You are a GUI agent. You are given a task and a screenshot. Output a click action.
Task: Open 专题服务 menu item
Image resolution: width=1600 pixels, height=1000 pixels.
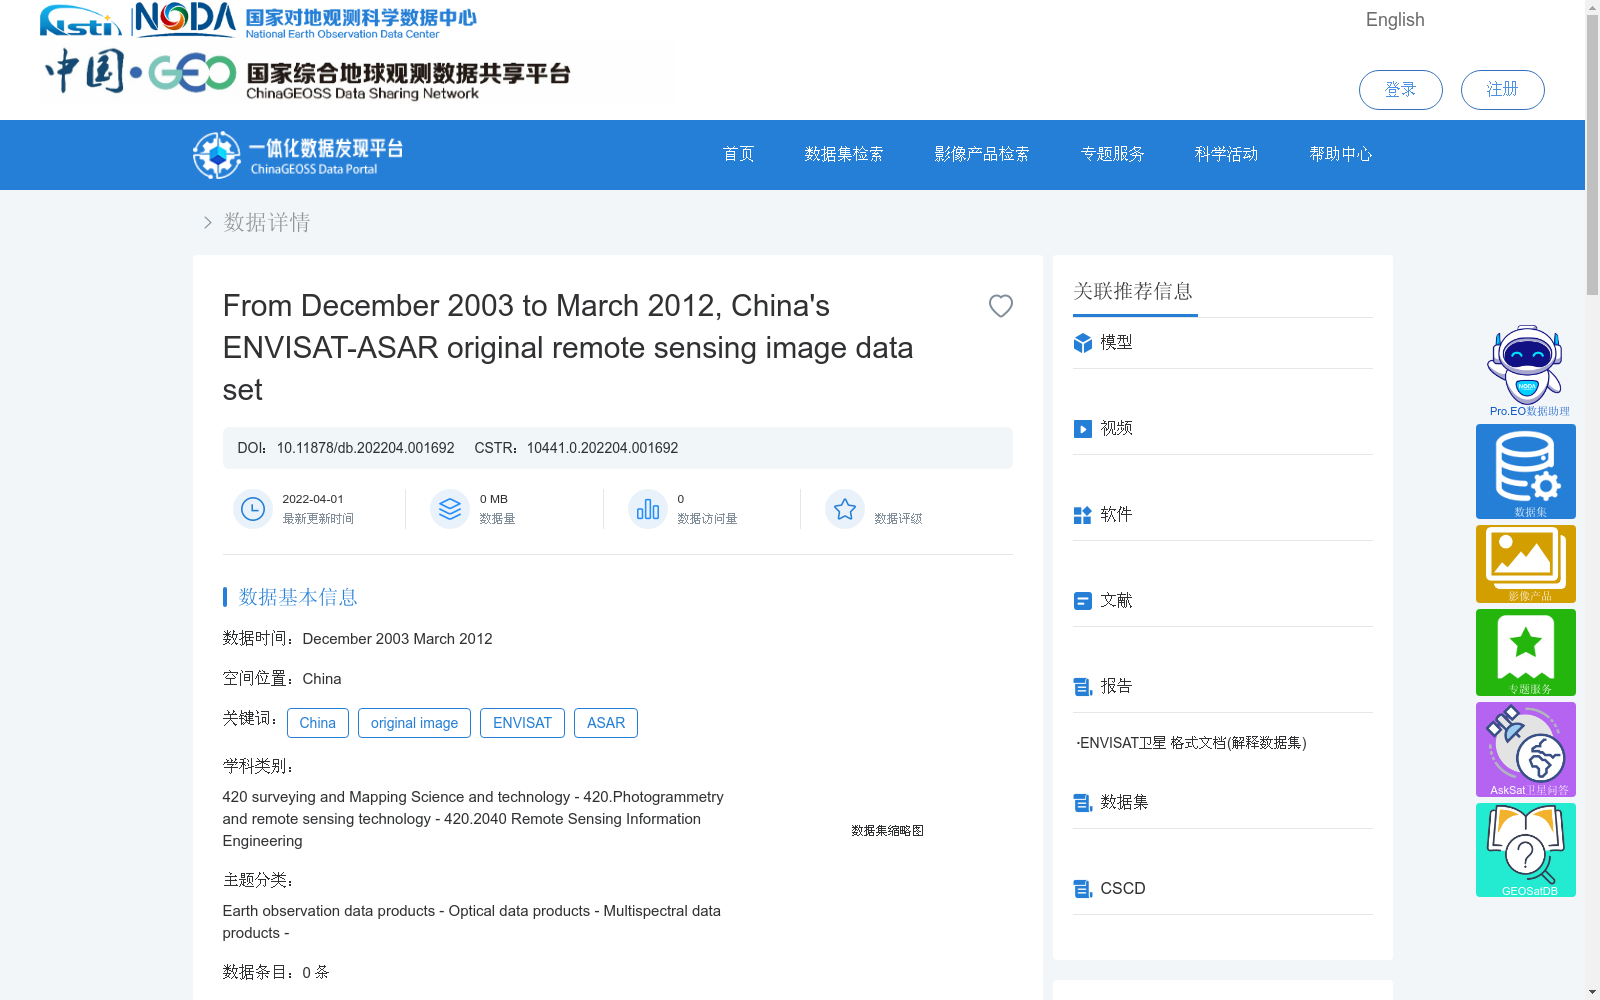[1112, 154]
